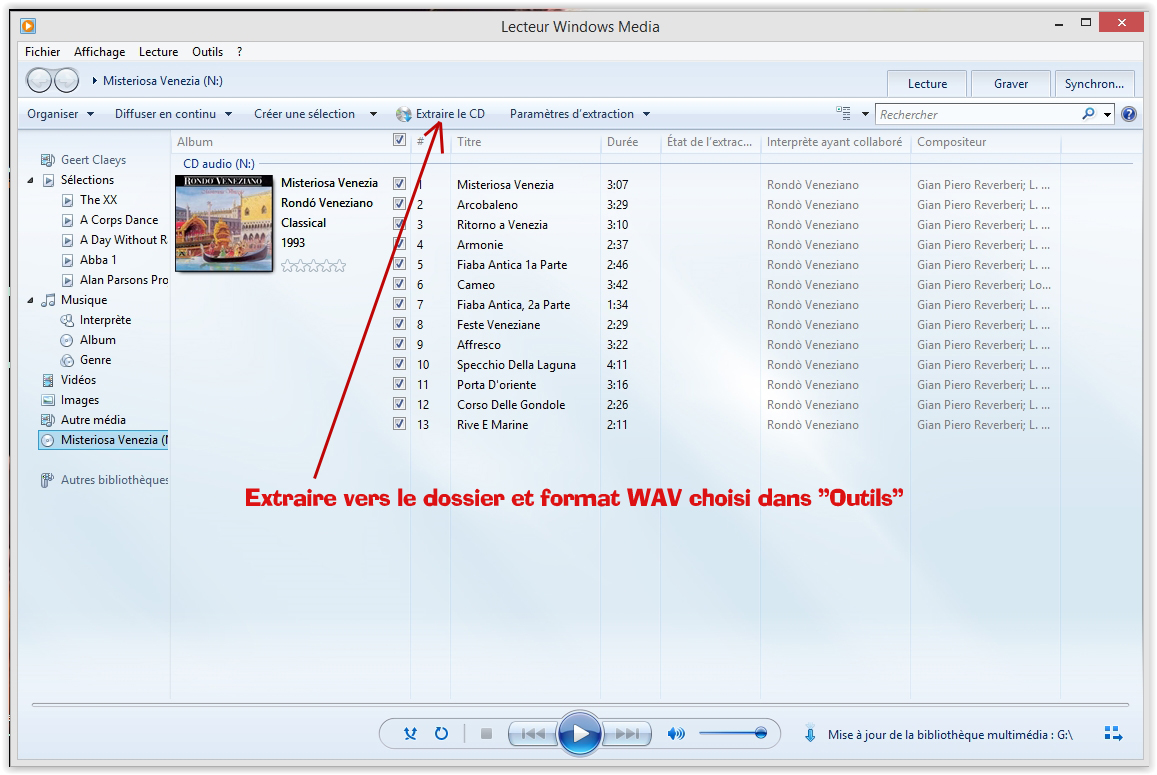Open the Diffuser en continu dropdown
The height and width of the screenshot is (775, 1157).
(173, 114)
